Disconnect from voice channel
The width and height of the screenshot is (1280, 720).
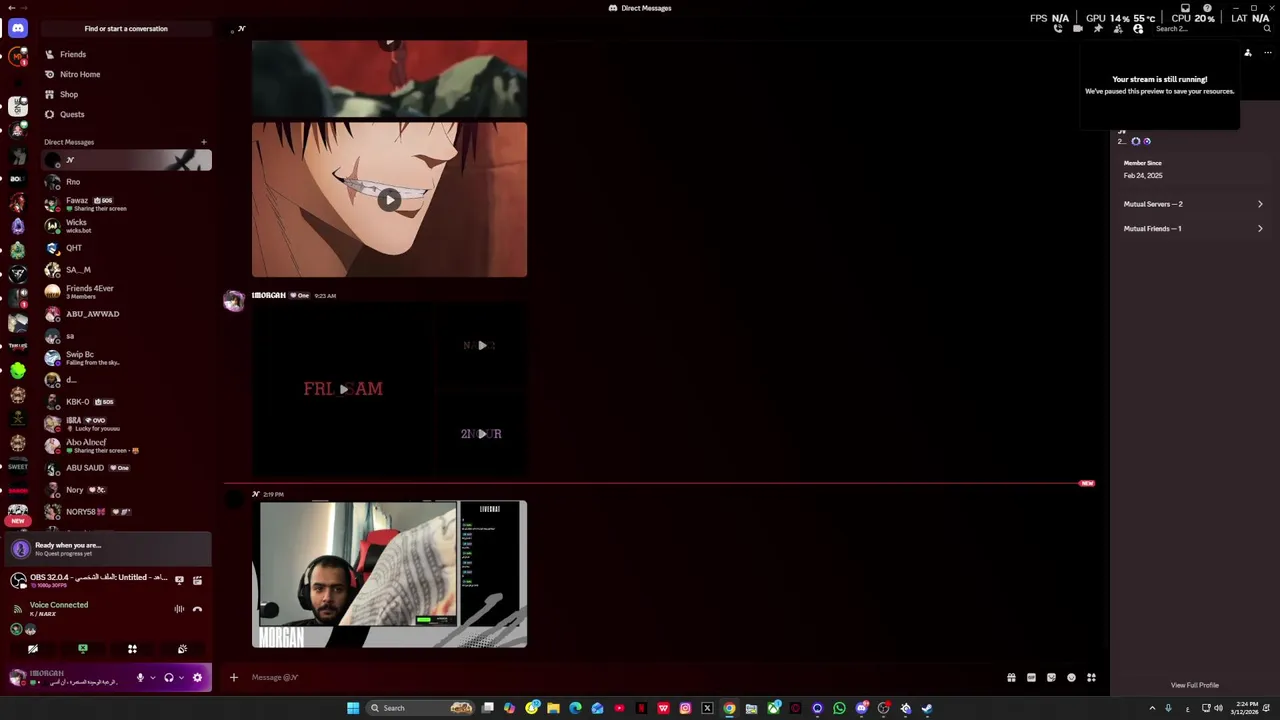tap(197, 609)
